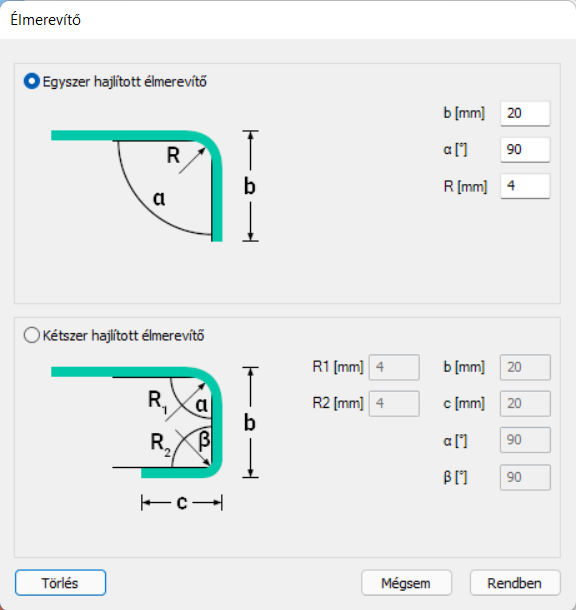Viewport: 576px width, 610px height.
Task: Click the disabled c [mm] field
Action: click(525, 403)
